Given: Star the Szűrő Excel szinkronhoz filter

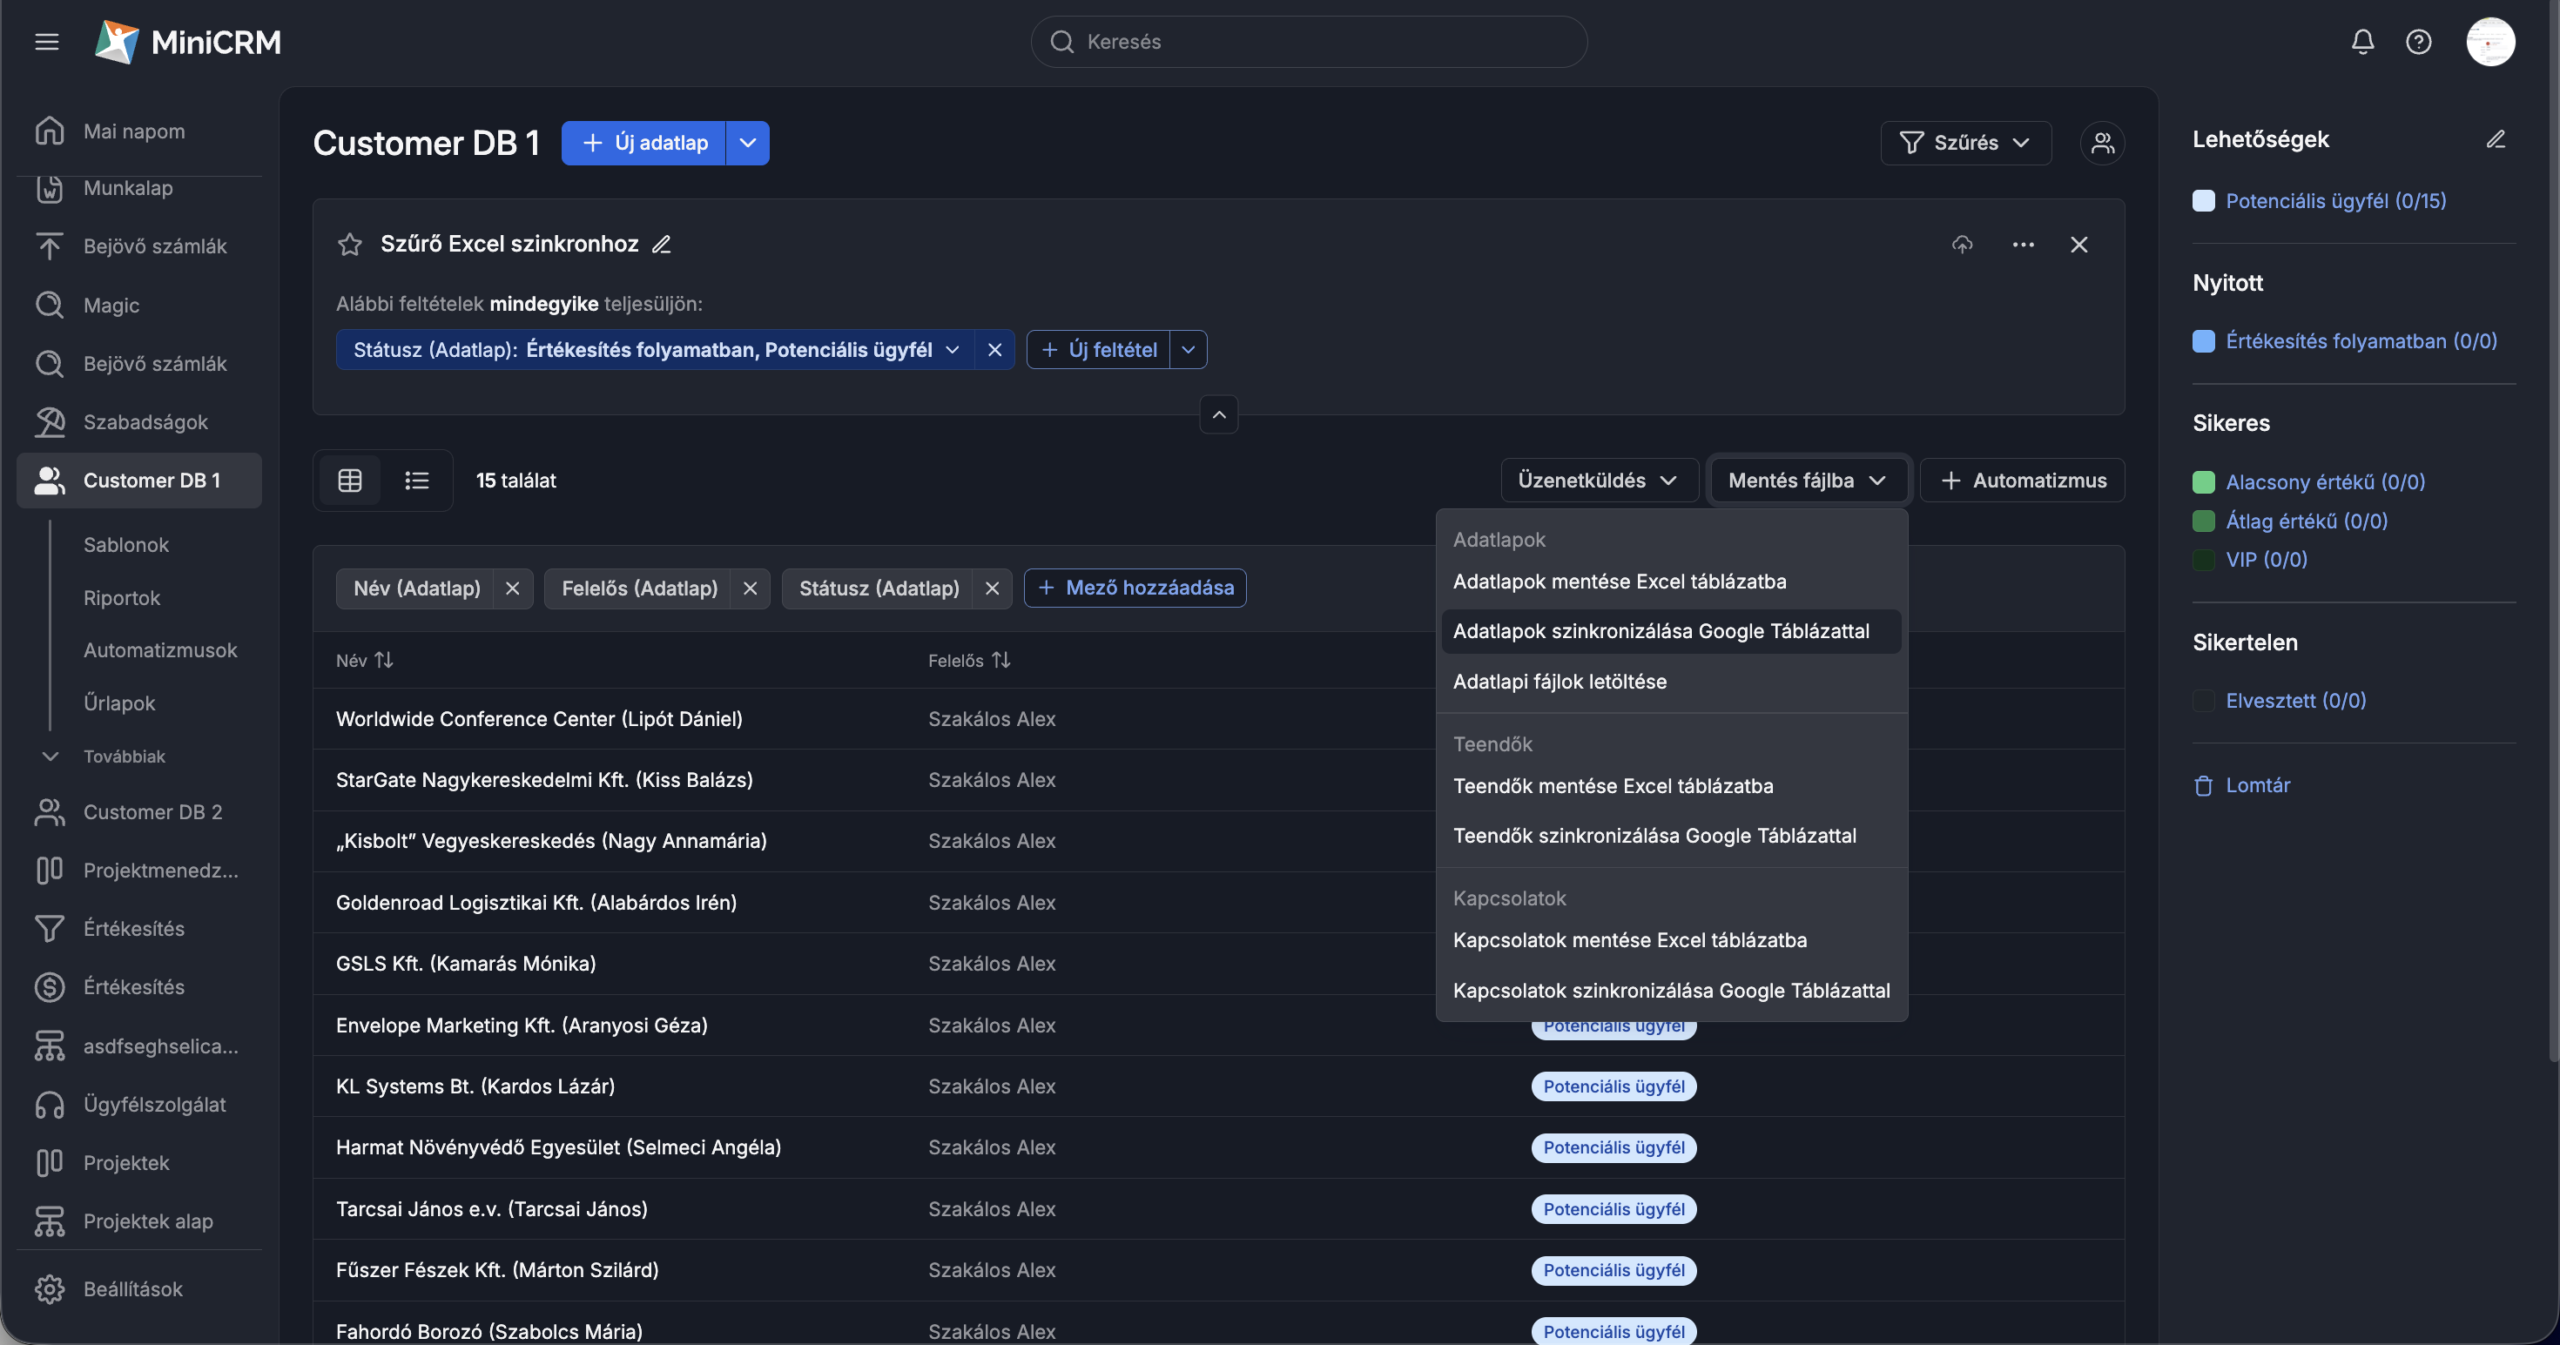Looking at the screenshot, I should (x=349, y=245).
